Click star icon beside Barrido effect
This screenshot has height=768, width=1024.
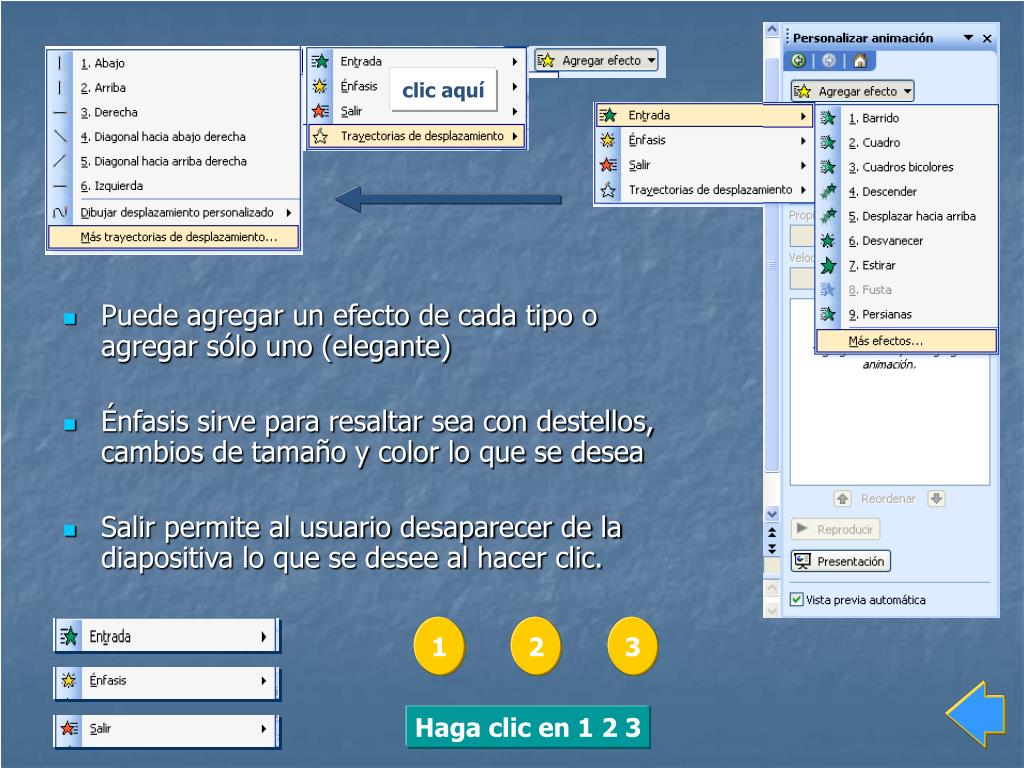click(x=828, y=118)
